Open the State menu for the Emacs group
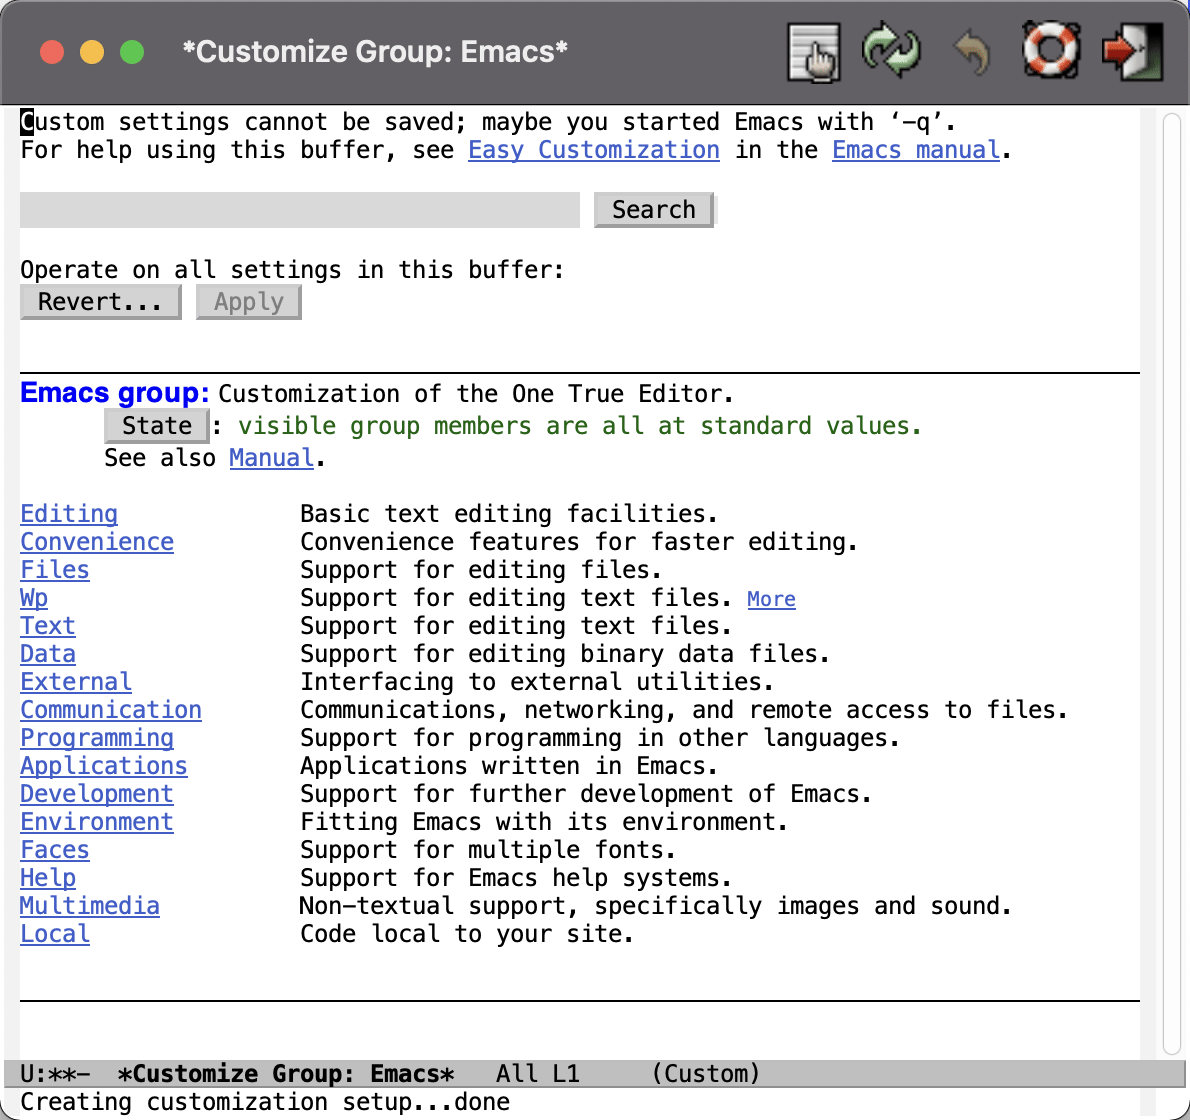The width and height of the screenshot is (1190, 1120). coord(156,425)
